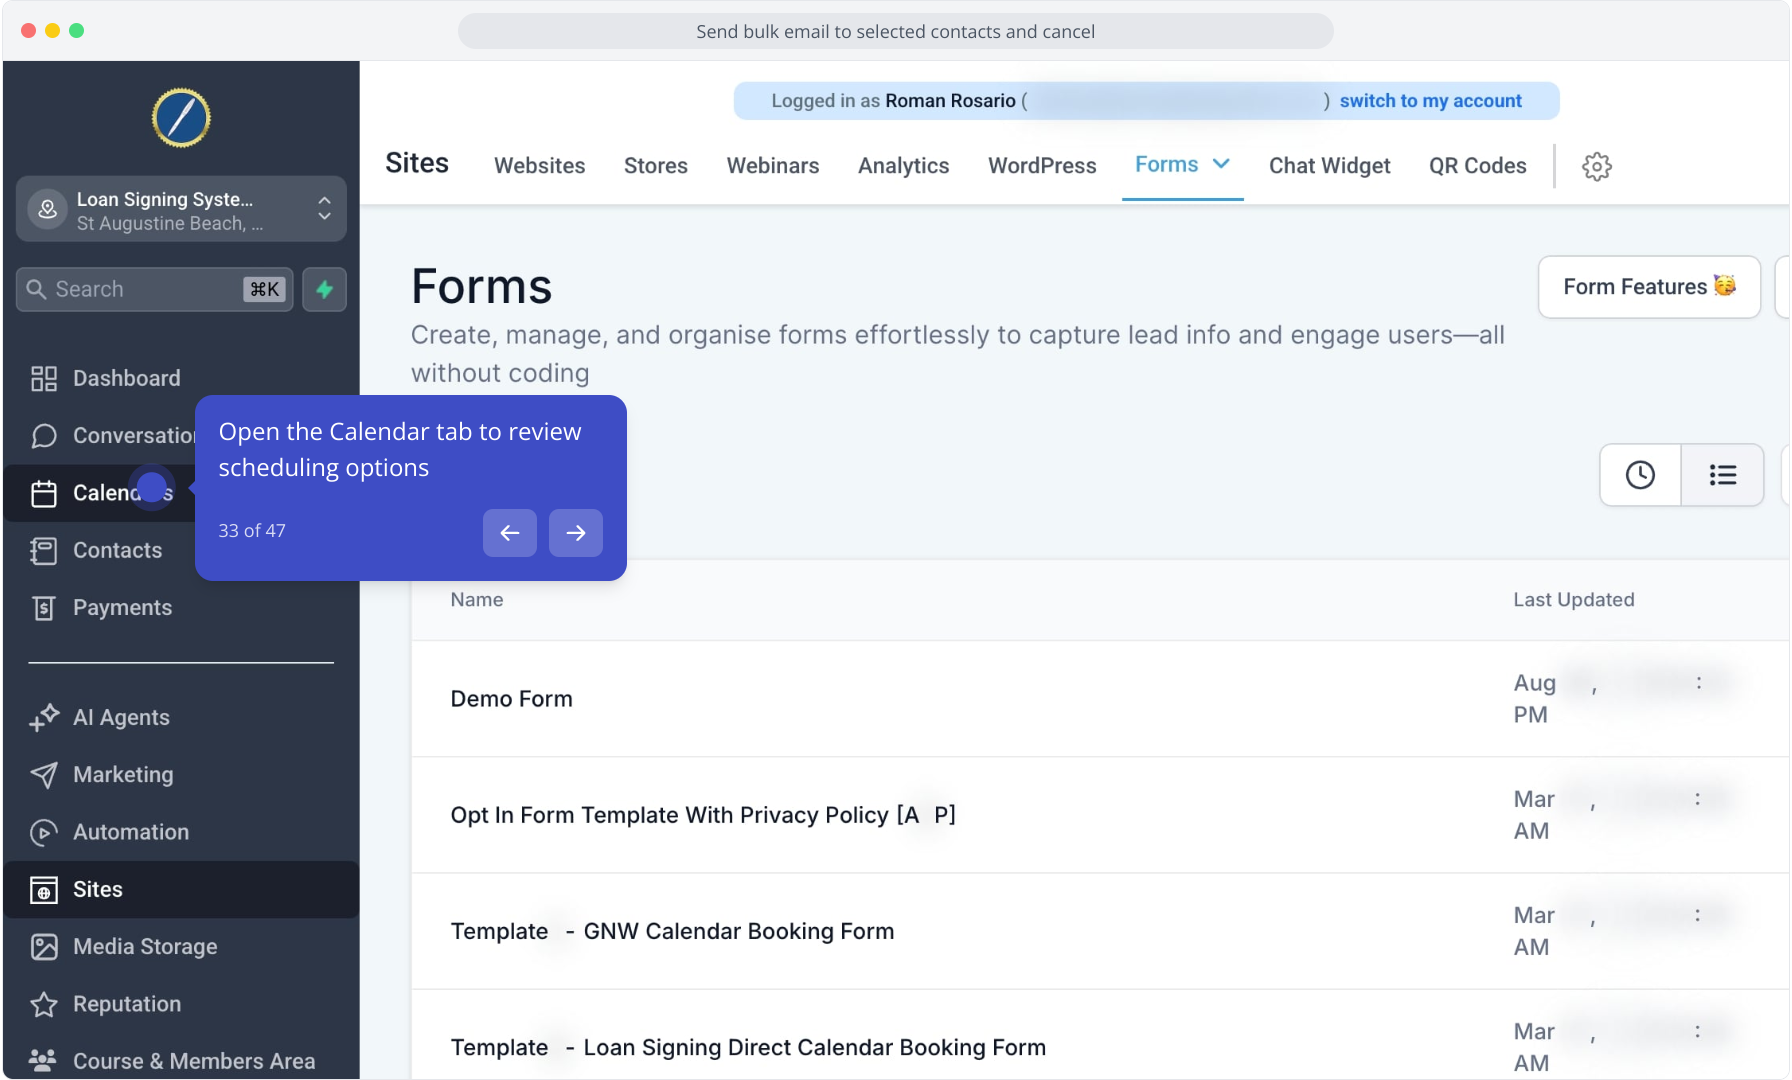1792x1080 pixels.
Task: Select Sites in the sidebar
Action: click(181, 889)
